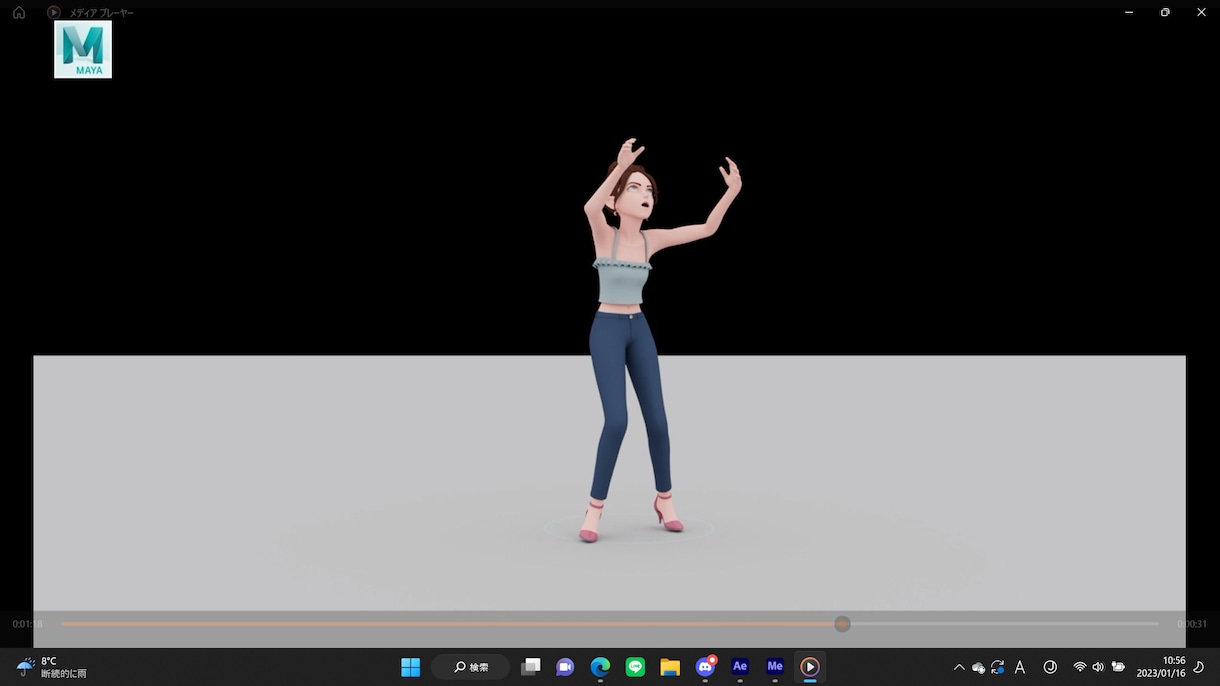
Task: Open the Windows Start menu
Action: coord(410,667)
